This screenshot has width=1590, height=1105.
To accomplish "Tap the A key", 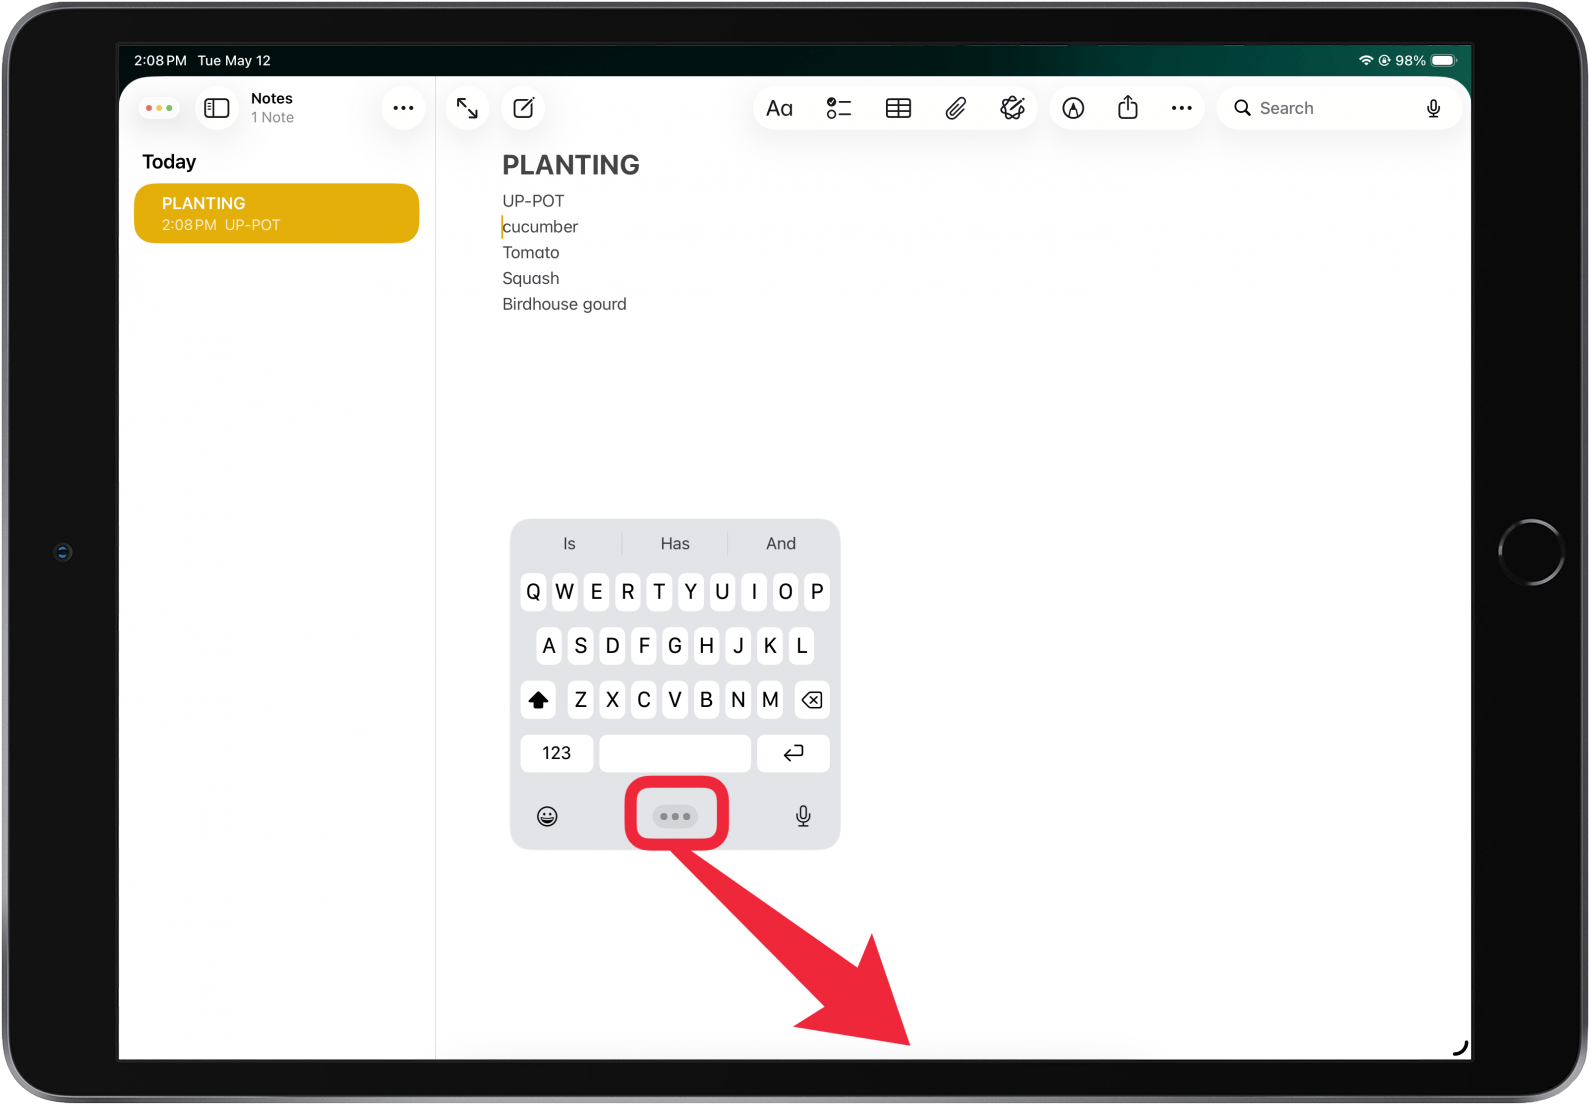I will click(549, 646).
